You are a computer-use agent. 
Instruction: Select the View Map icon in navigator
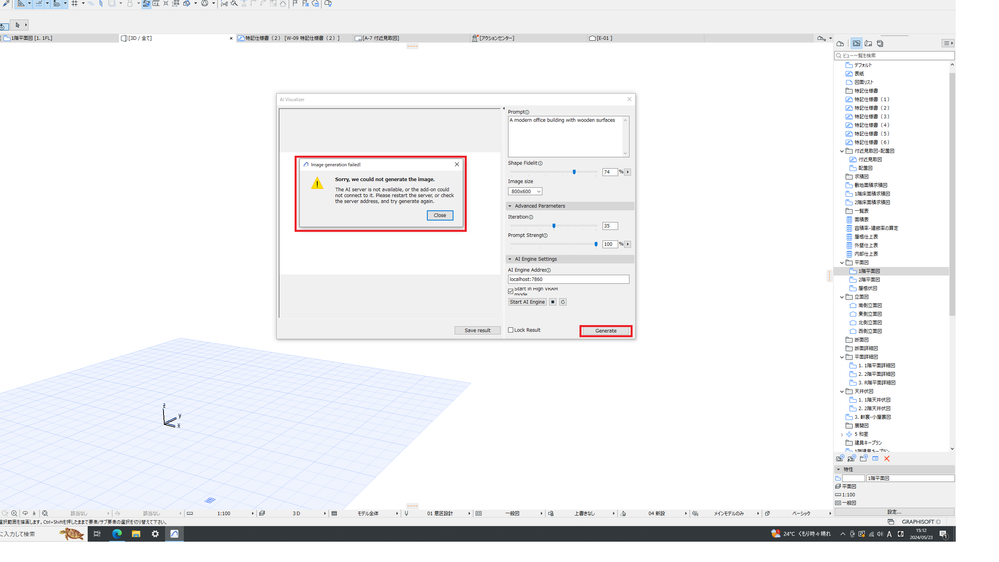tap(856, 43)
